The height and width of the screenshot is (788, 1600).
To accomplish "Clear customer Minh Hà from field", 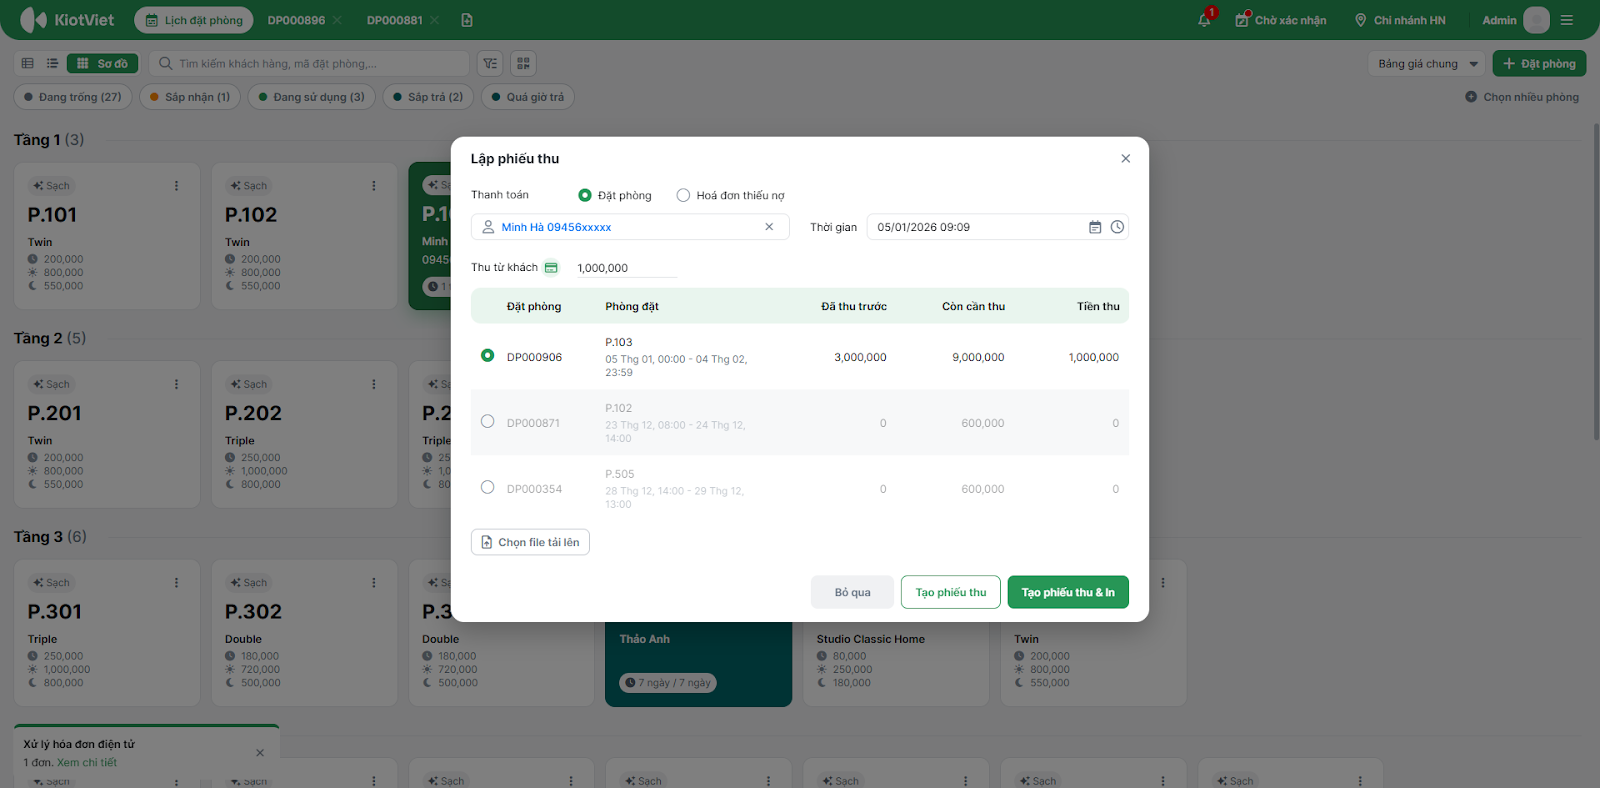I will [769, 227].
